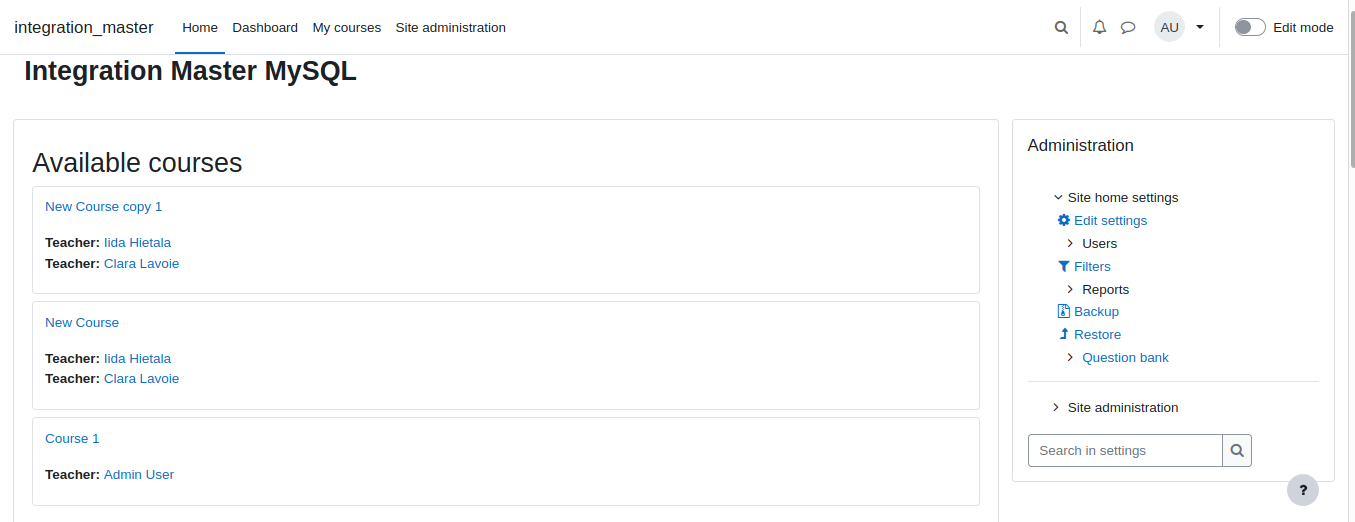Click the Restore upload arrow icon

point(1064,334)
